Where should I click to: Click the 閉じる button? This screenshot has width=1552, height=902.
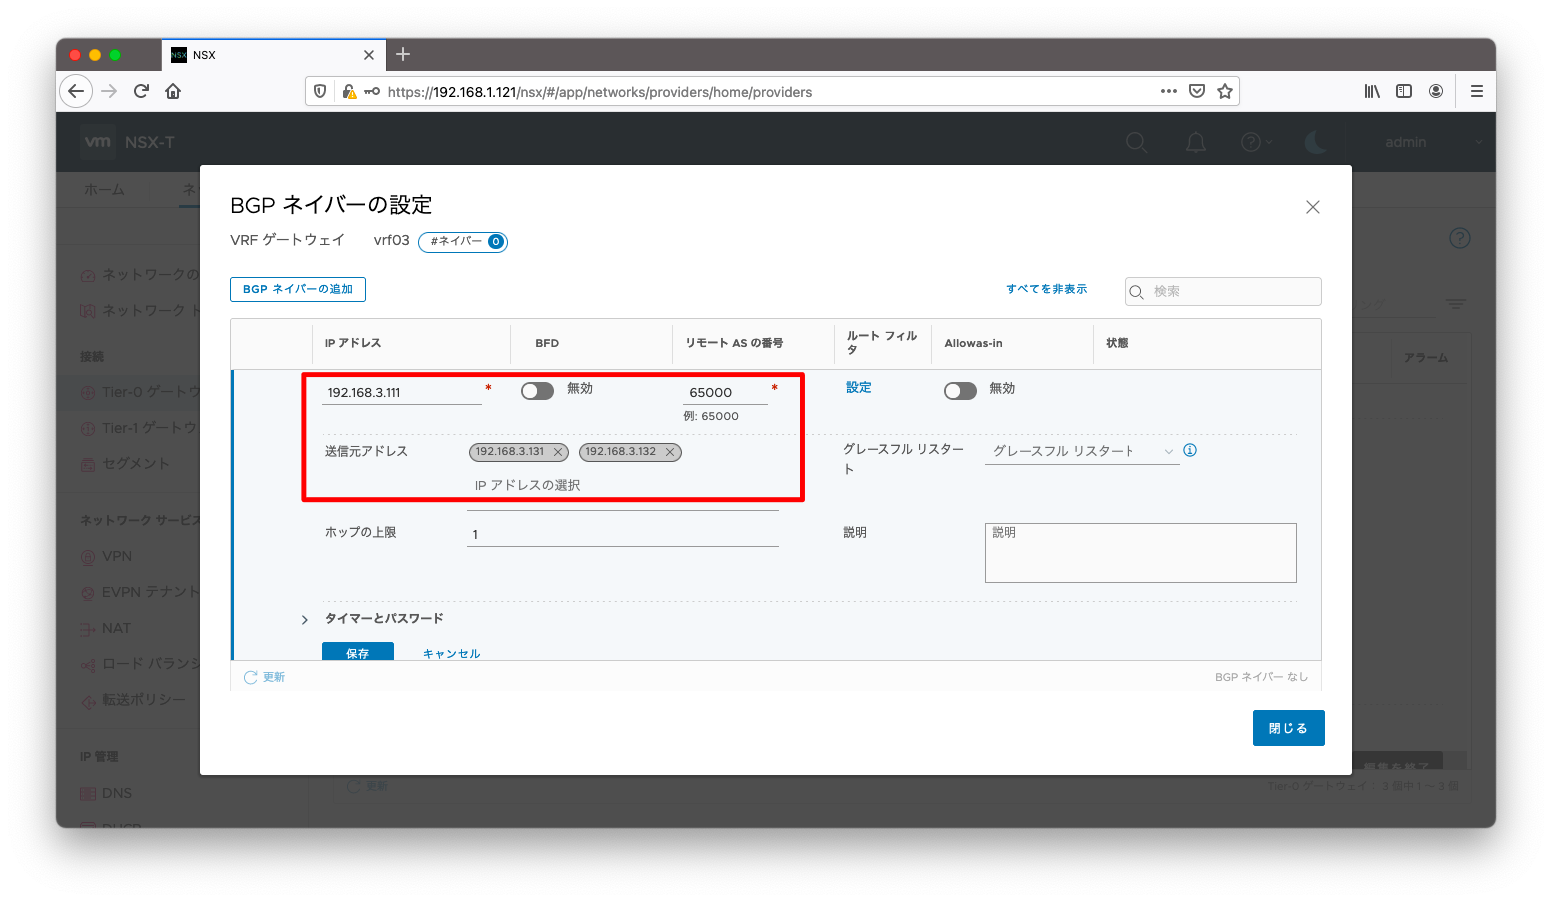click(x=1289, y=728)
